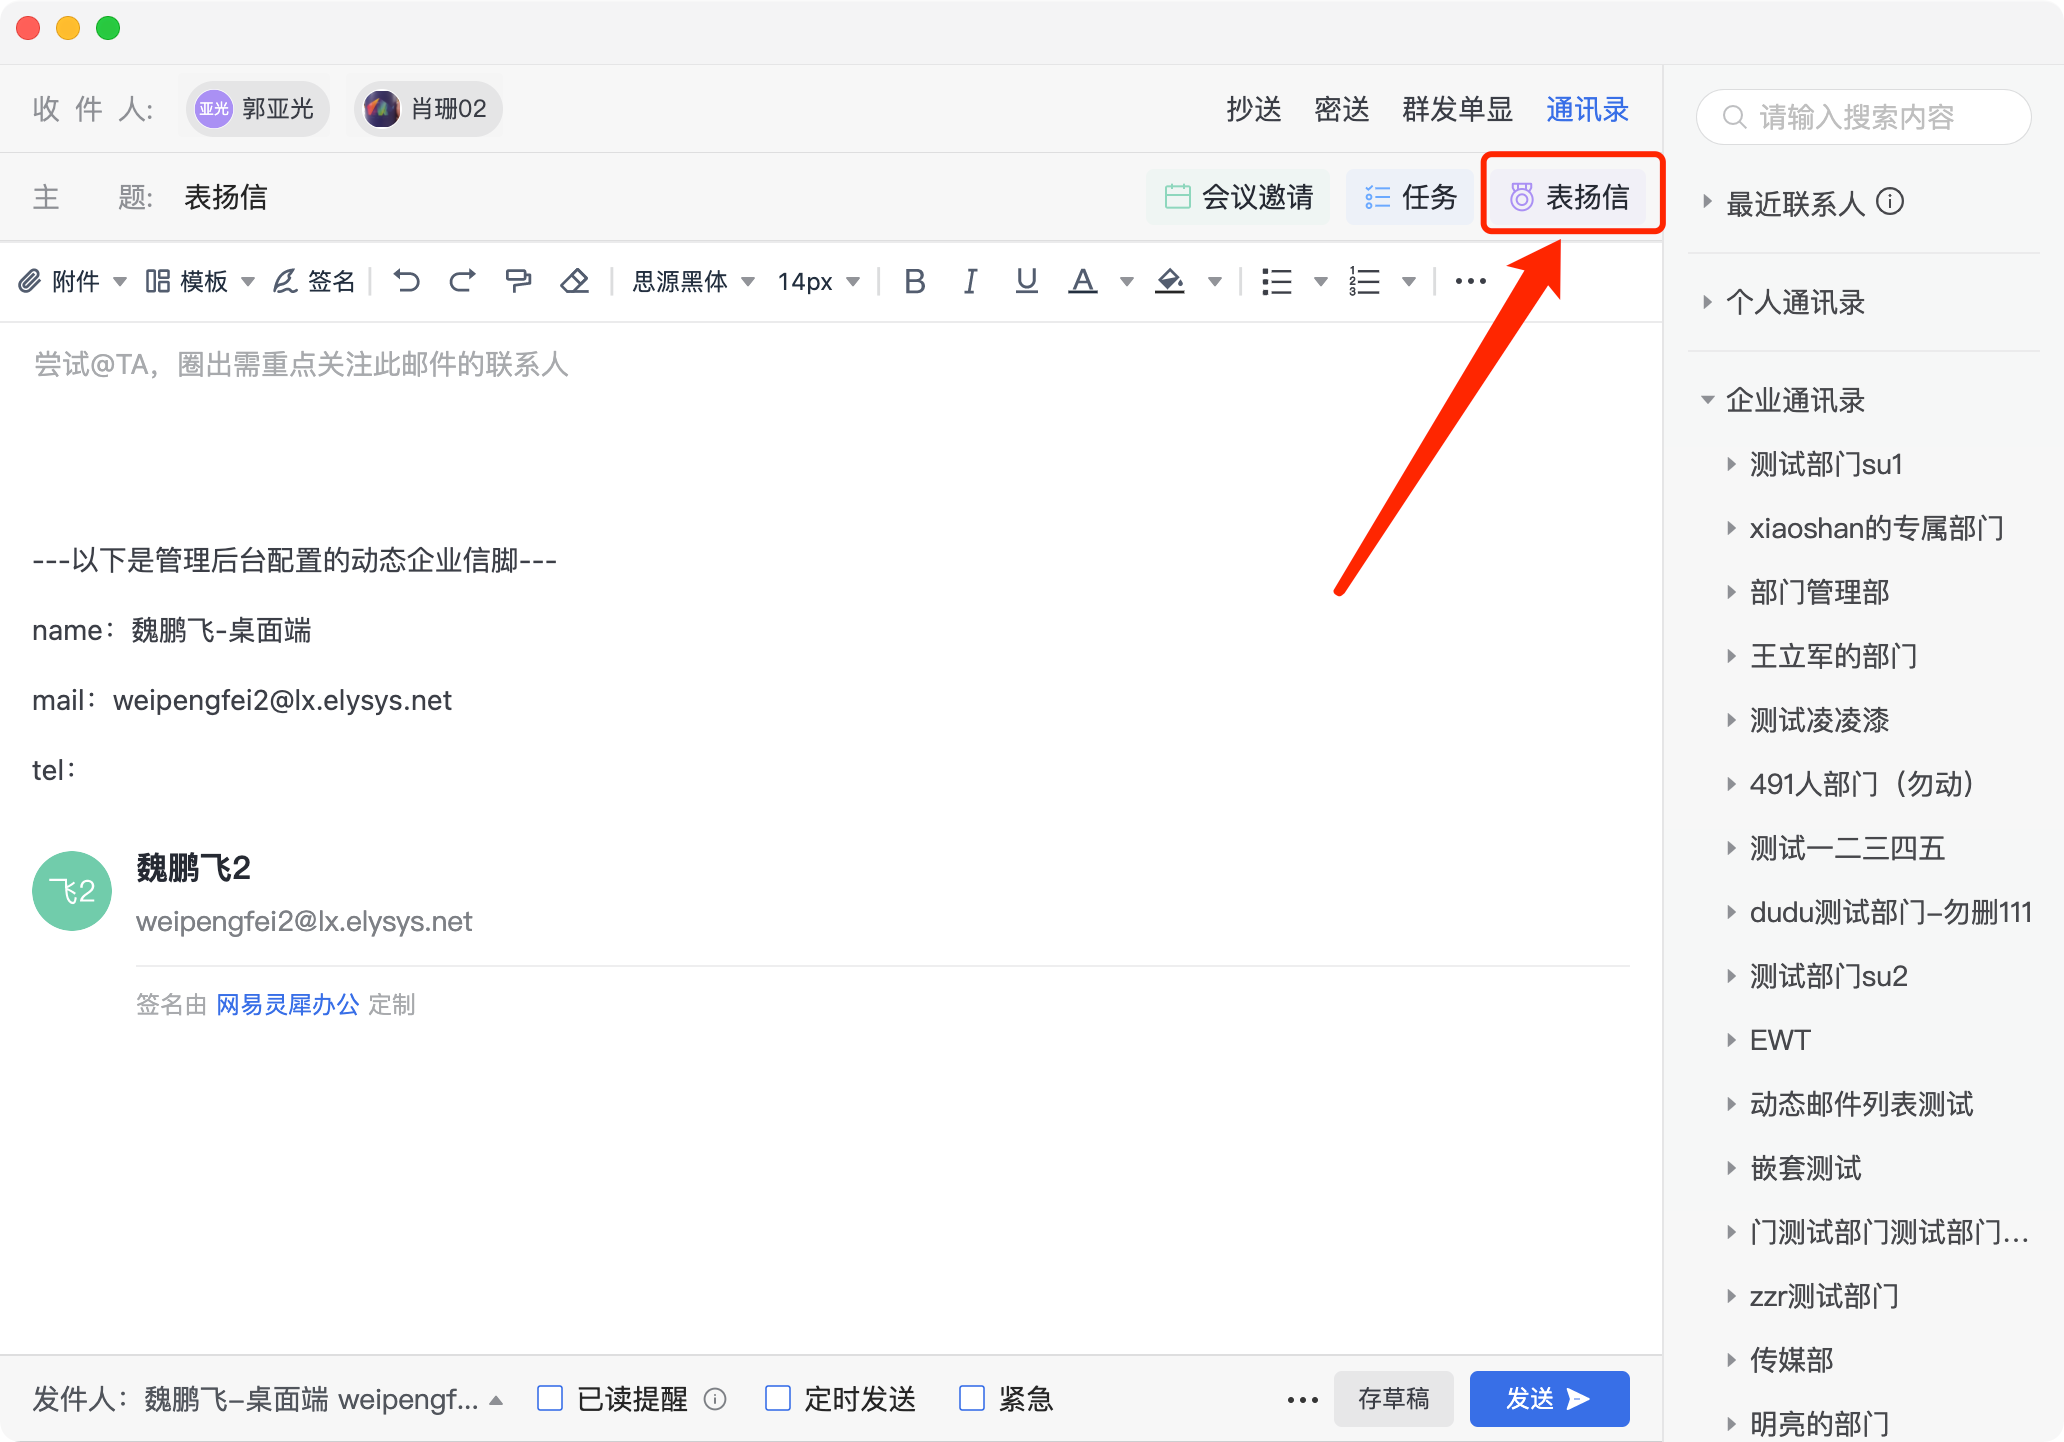Toggle bold text formatting

(914, 281)
